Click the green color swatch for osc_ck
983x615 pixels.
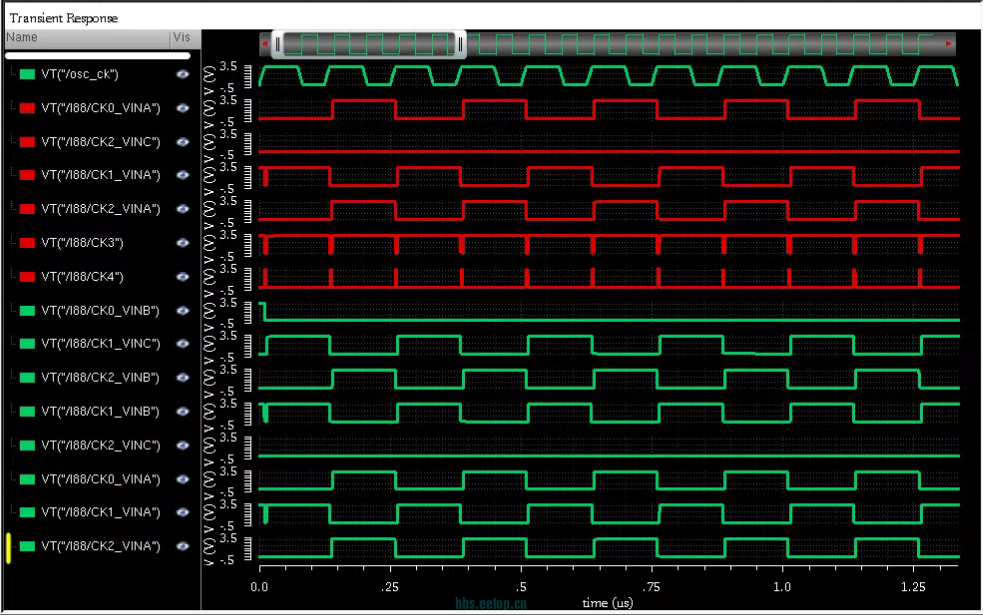click(27, 75)
